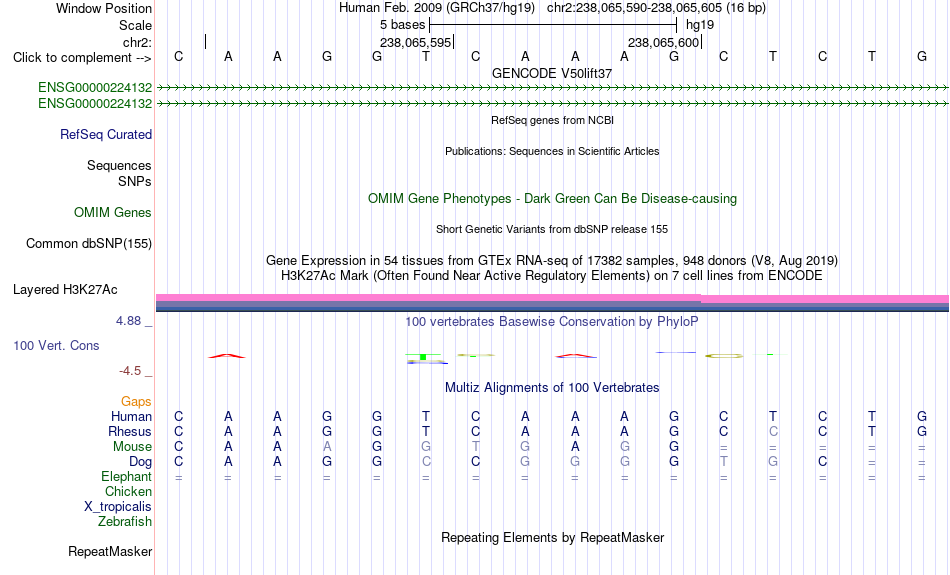The image size is (950, 575).
Task: Click the H3K27Ac Mark ENCODE track title
Action: 552,276
